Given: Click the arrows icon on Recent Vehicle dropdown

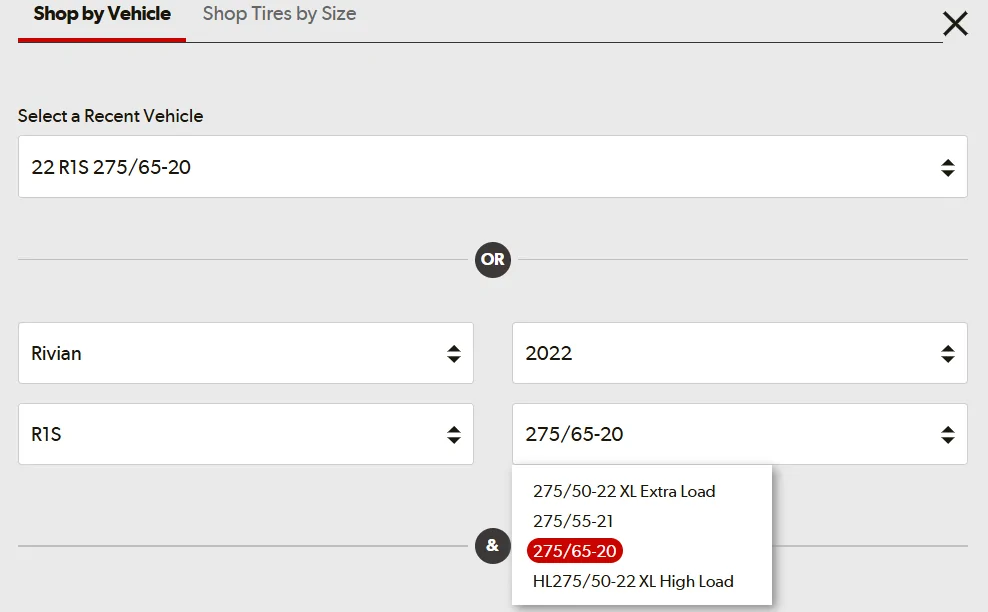Looking at the screenshot, I should point(948,167).
